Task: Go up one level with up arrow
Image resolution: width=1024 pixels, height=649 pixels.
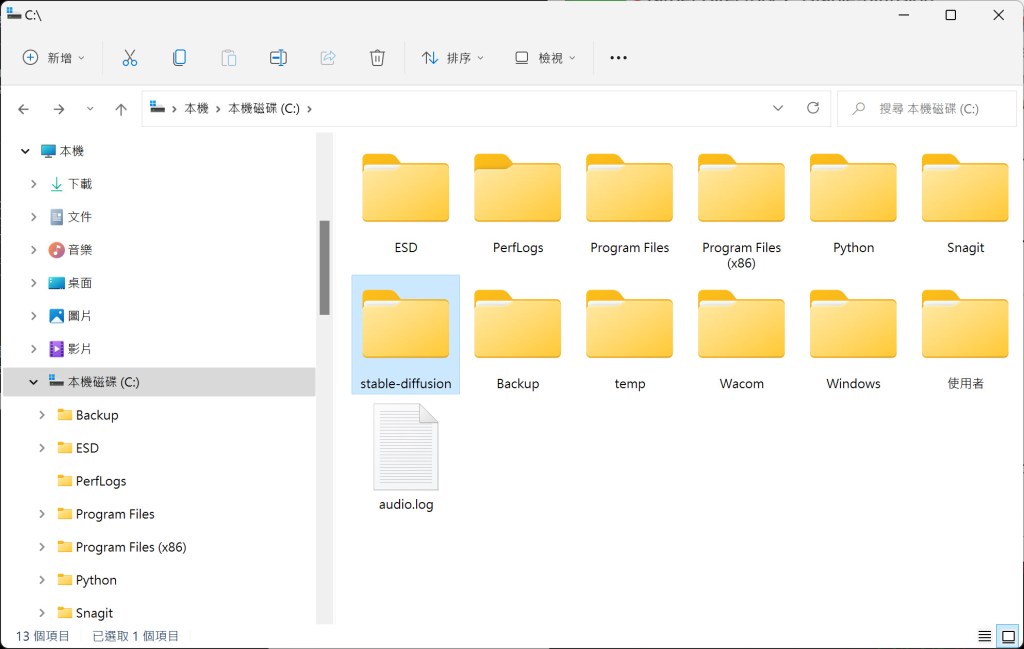Action: tap(121, 109)
